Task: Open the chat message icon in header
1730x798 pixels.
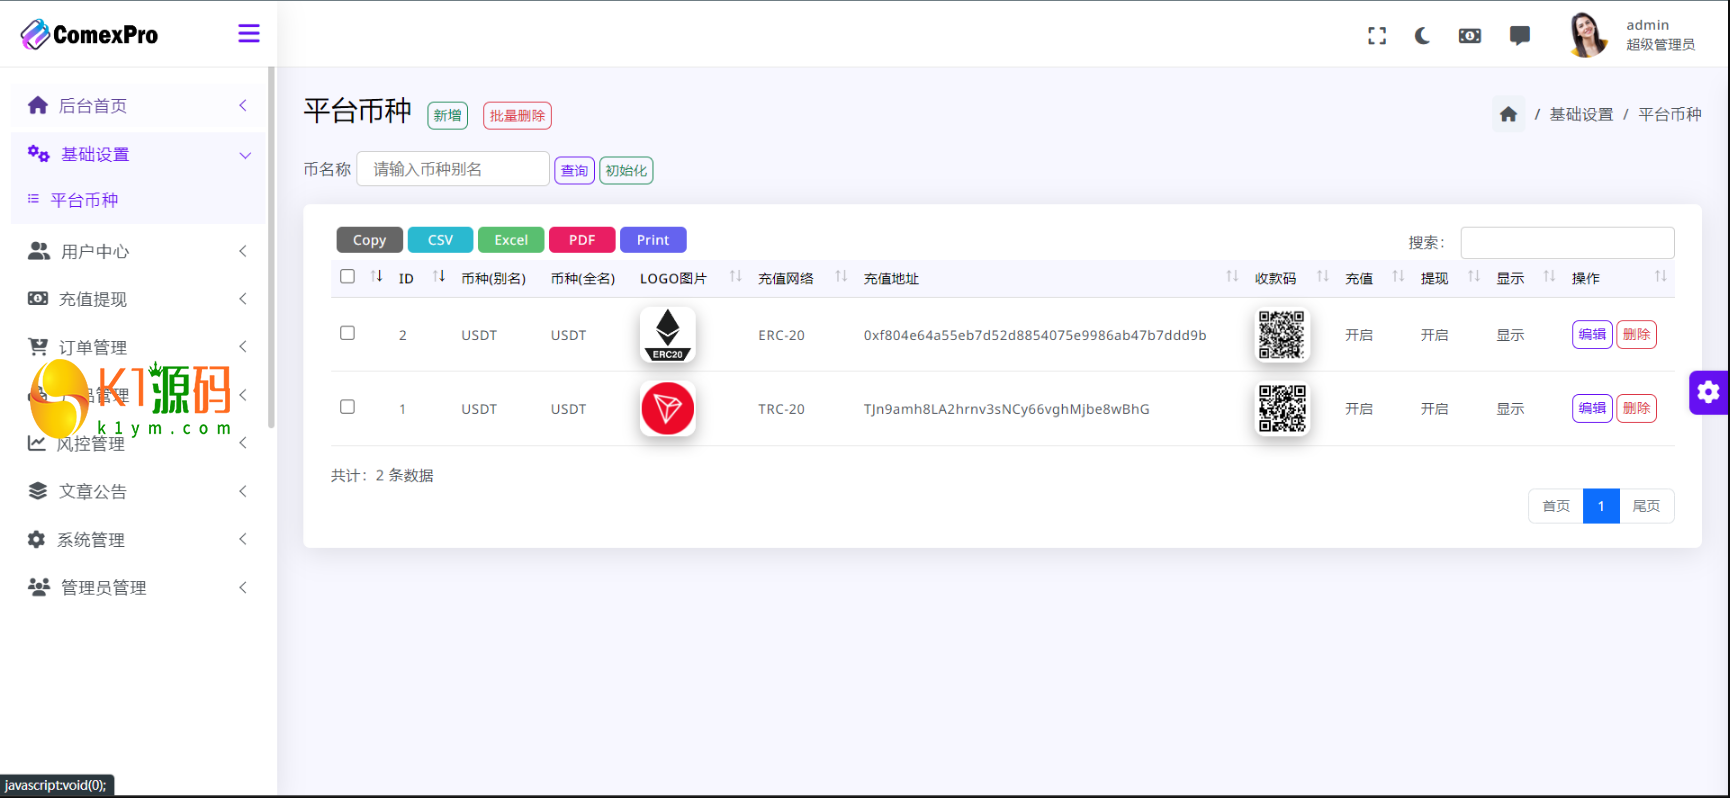Action: tap(1519, 36)
